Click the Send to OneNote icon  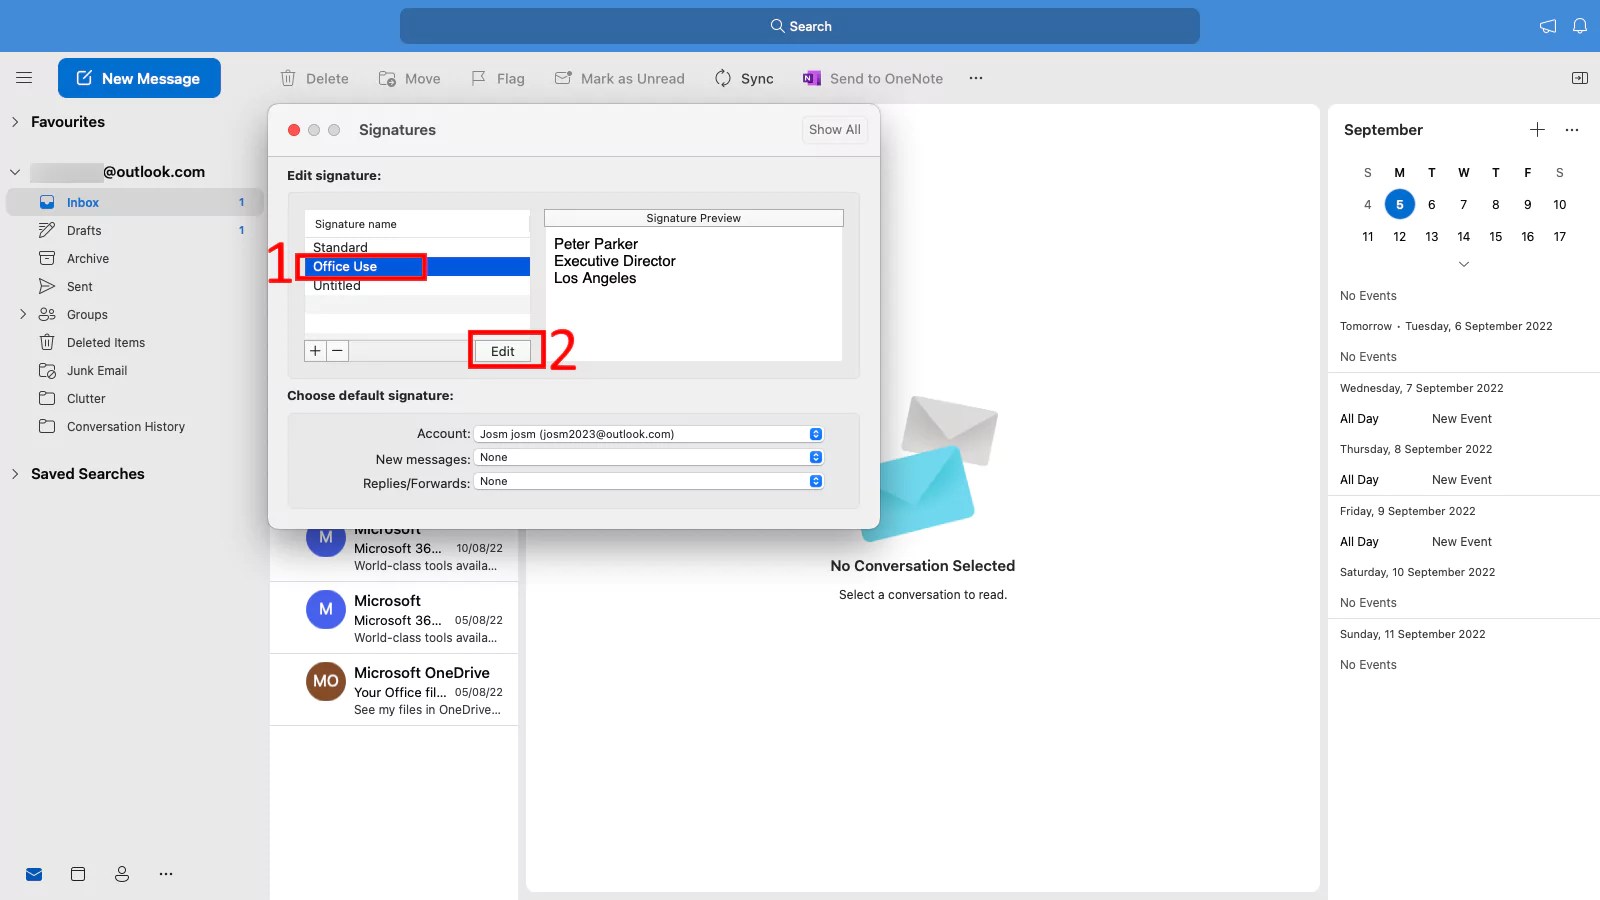click(x=811, y=78)
